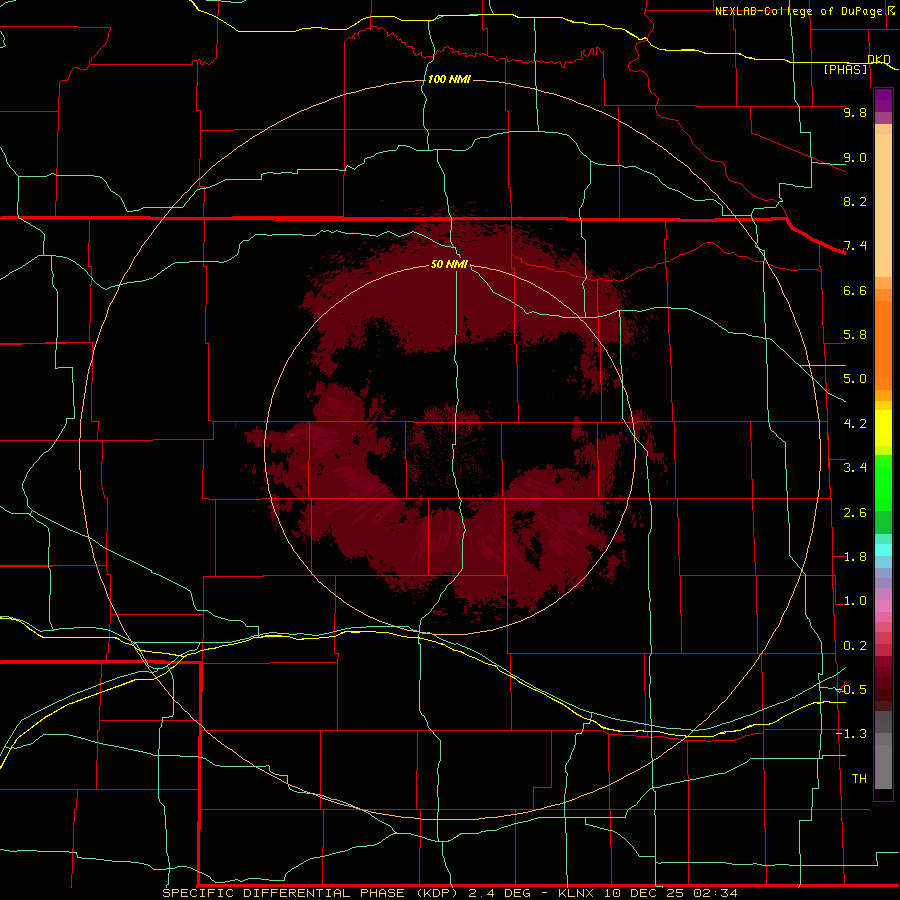Click the KLNX radar site identifier
The height and width of the screenshot is (900, 900).
[x=577, y=893]
